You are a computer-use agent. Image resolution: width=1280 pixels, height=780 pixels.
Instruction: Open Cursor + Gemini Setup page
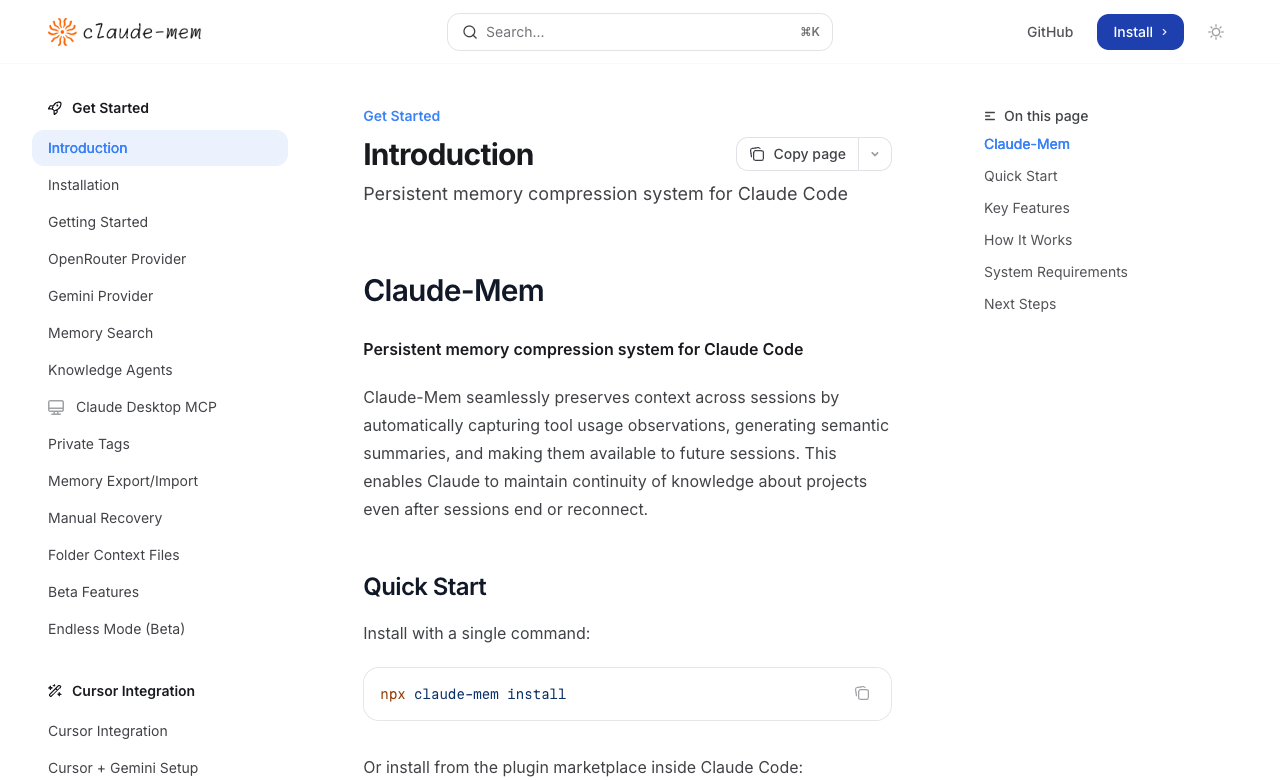click(x=160, y=768)
